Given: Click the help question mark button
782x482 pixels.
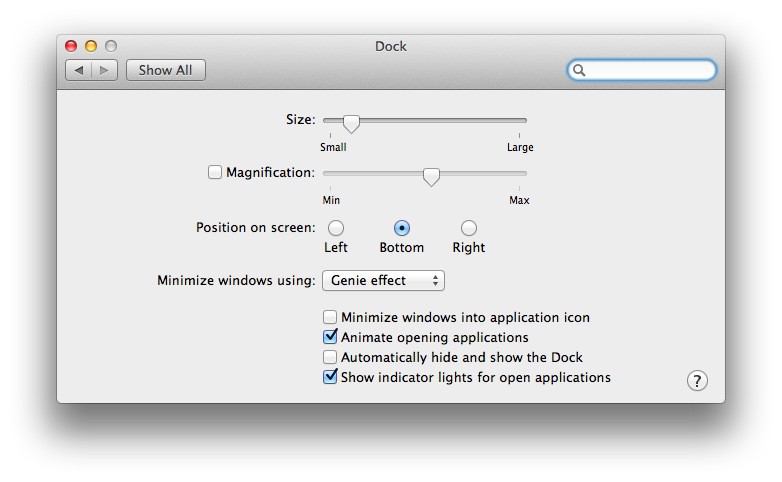Looking at the screenshot, I should 697,380.
